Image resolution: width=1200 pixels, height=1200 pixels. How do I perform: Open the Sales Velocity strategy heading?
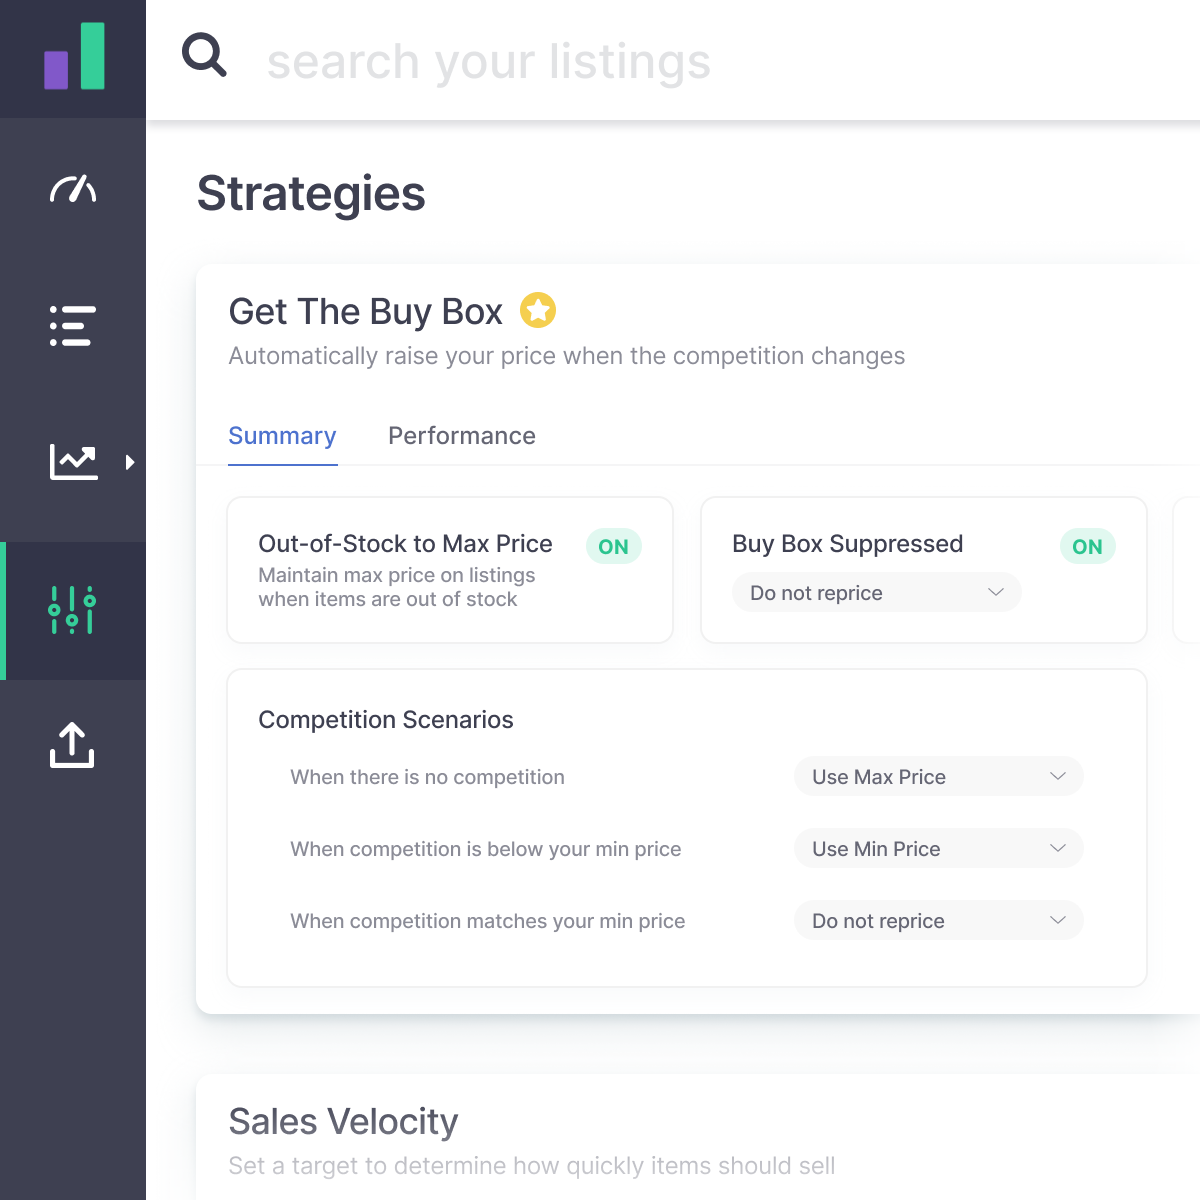click(343, 1122)
